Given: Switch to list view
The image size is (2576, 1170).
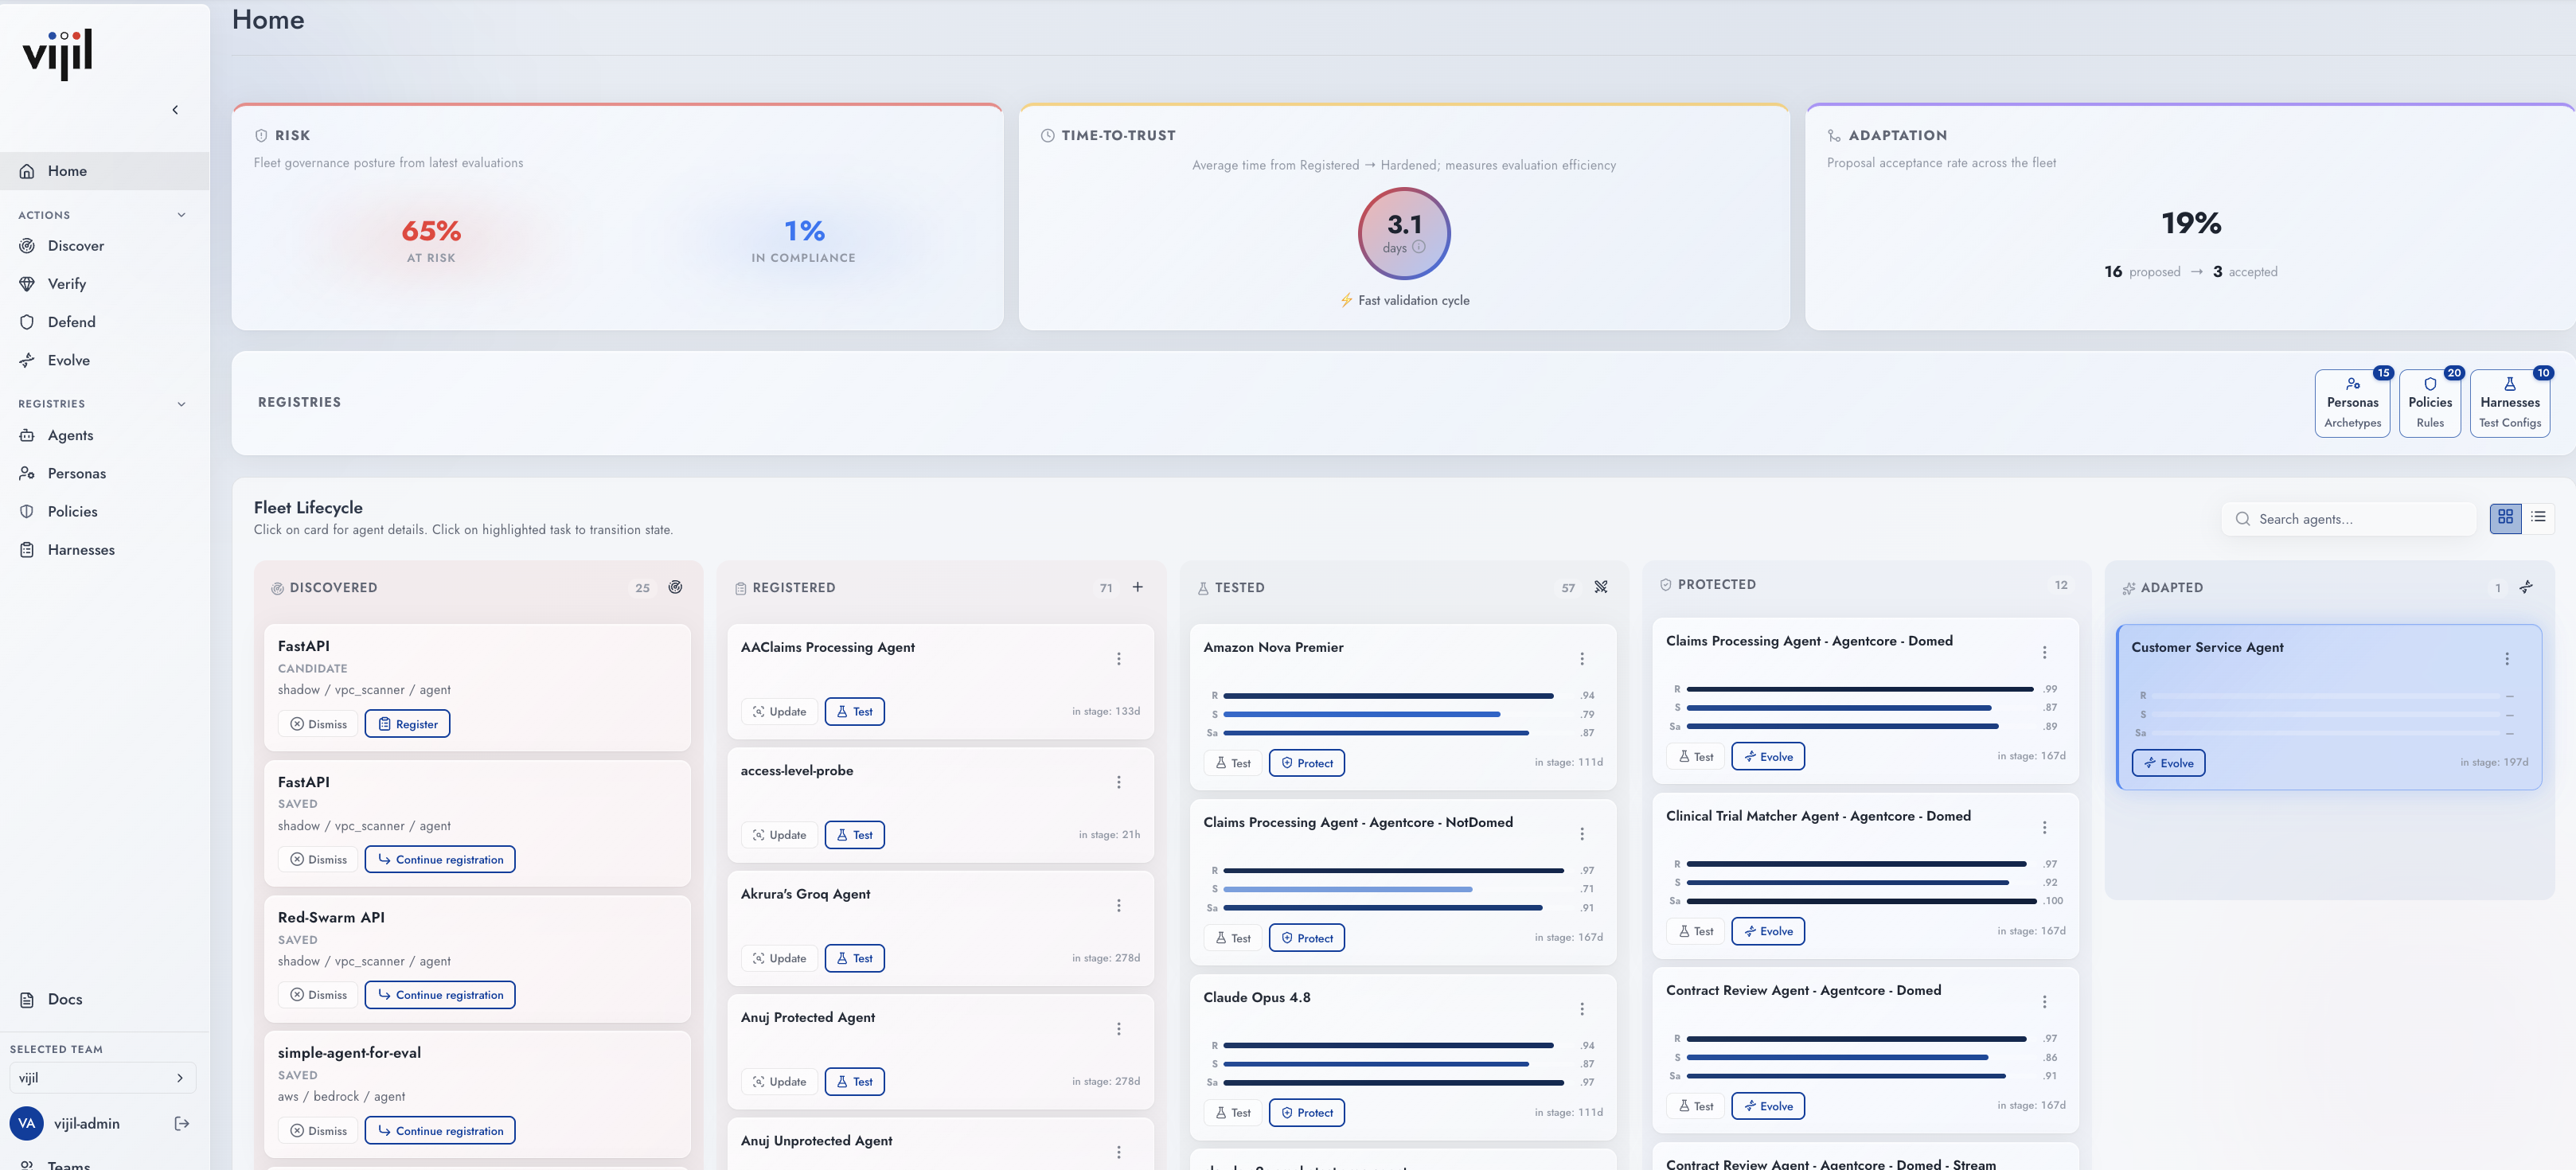Looking at the screenshot, I should click(x=2538, y=518).
